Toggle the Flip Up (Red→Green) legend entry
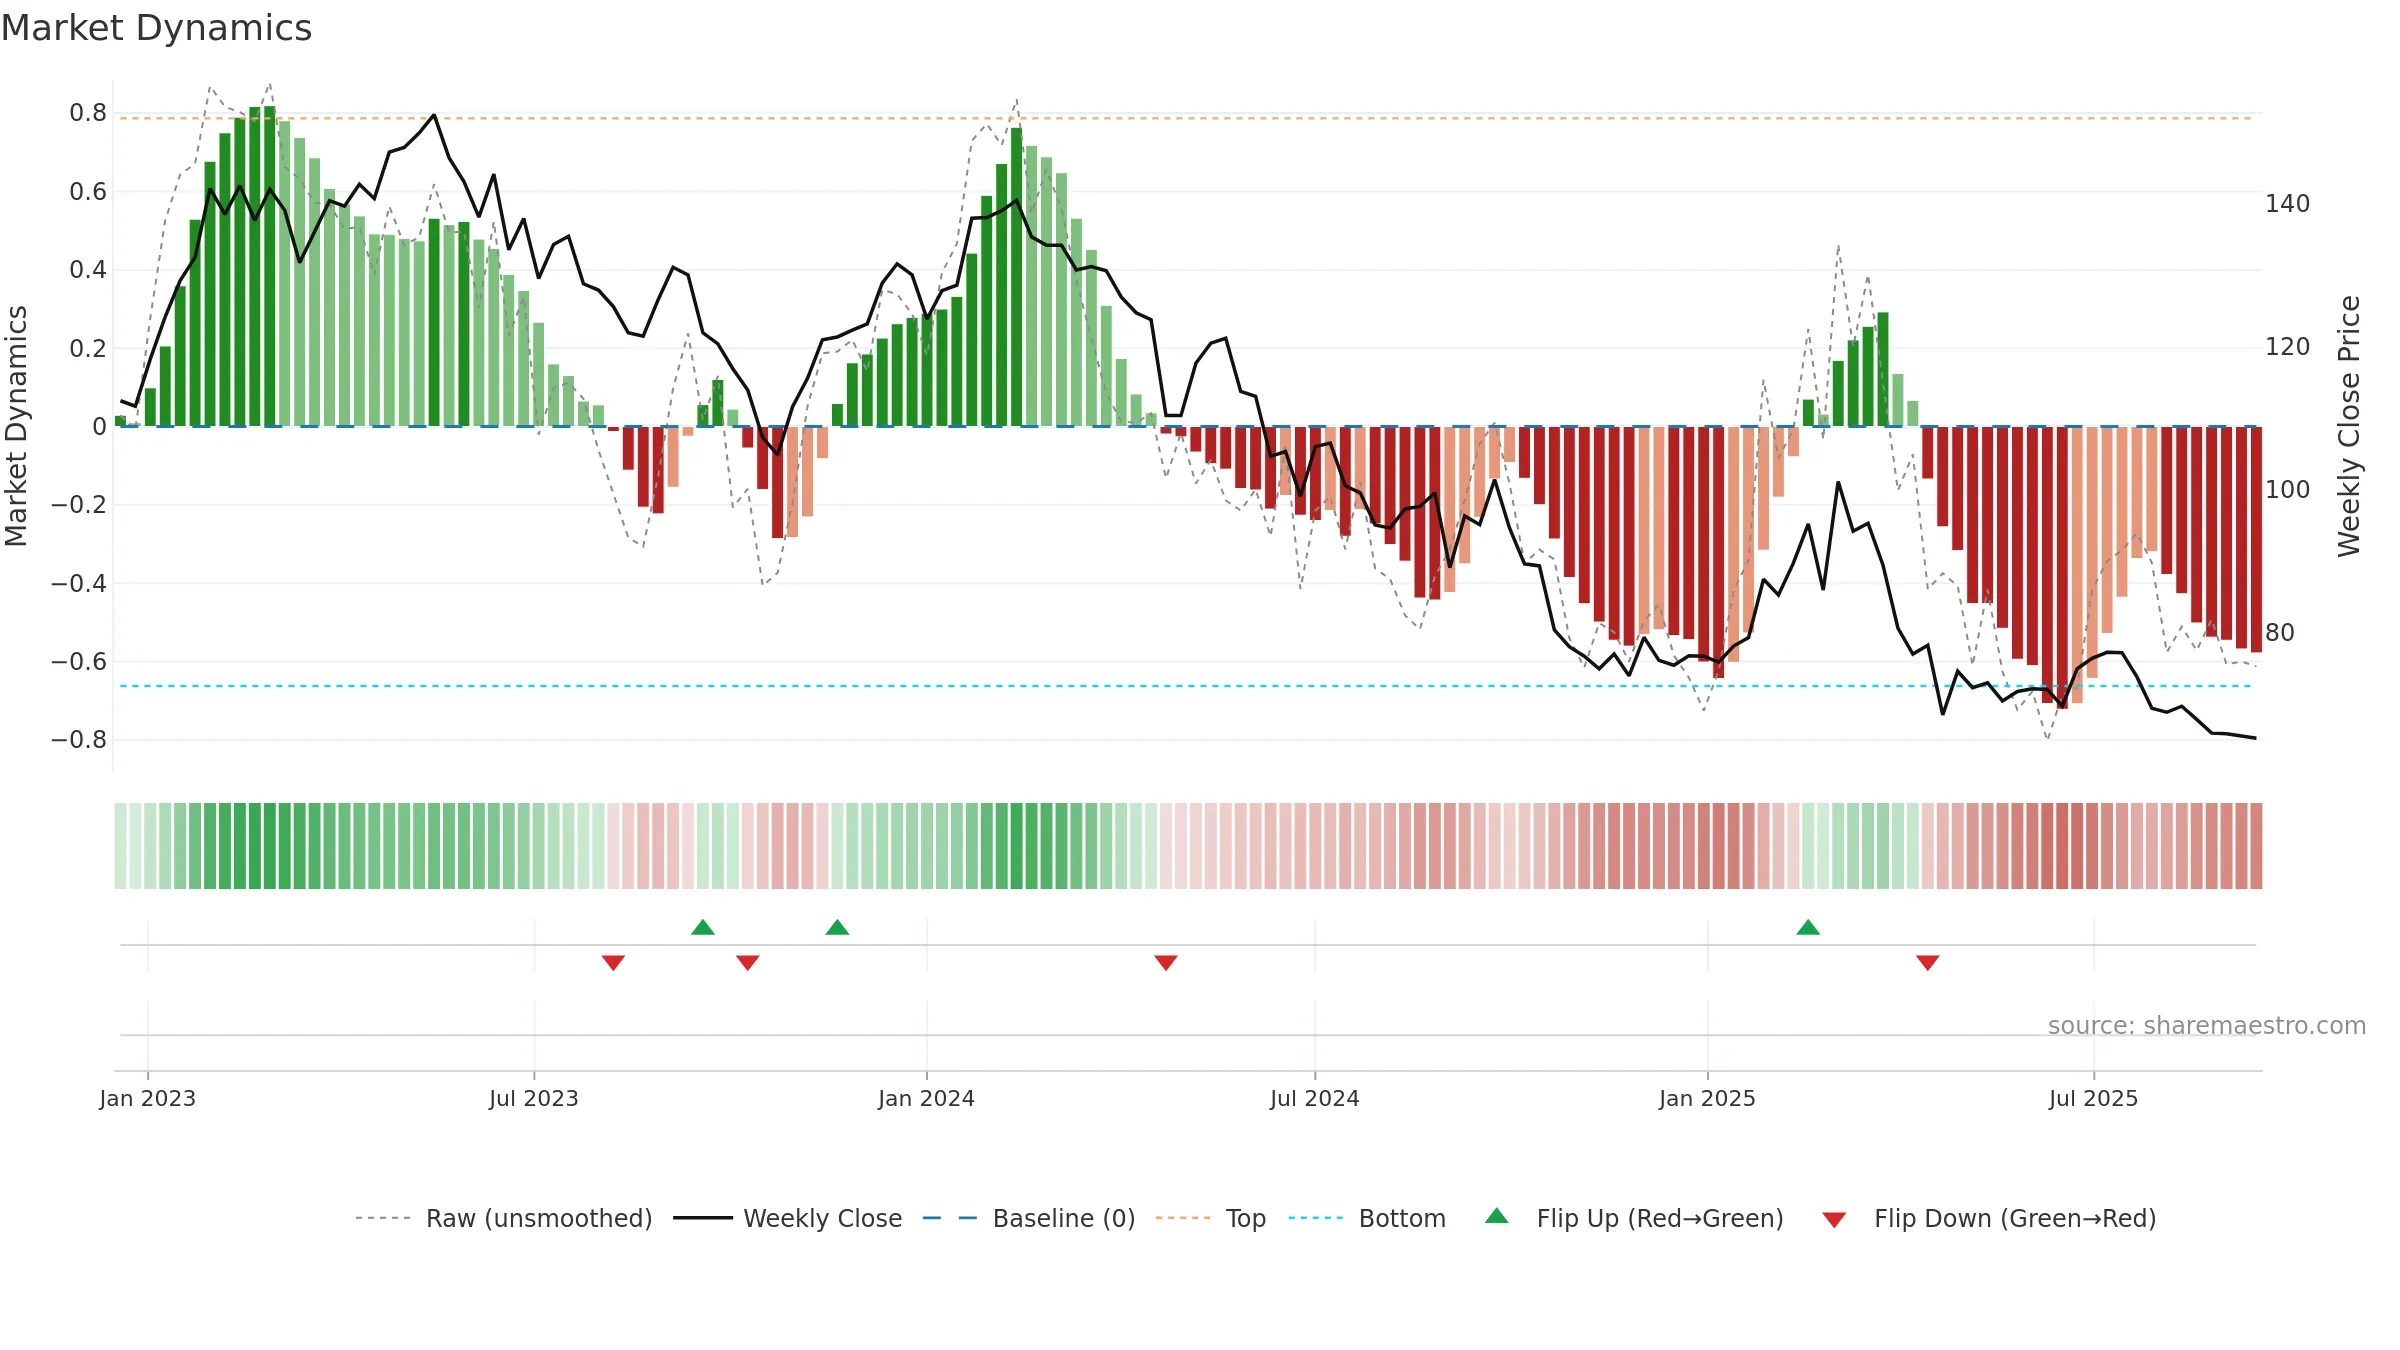This screenshot has height=1350, width=2400. click(x=1634, y=1218)
